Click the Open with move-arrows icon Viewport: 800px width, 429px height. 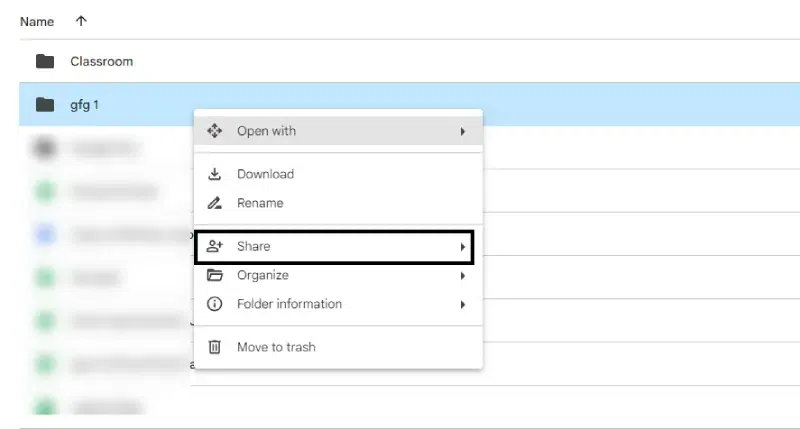[x=214, y=131]
